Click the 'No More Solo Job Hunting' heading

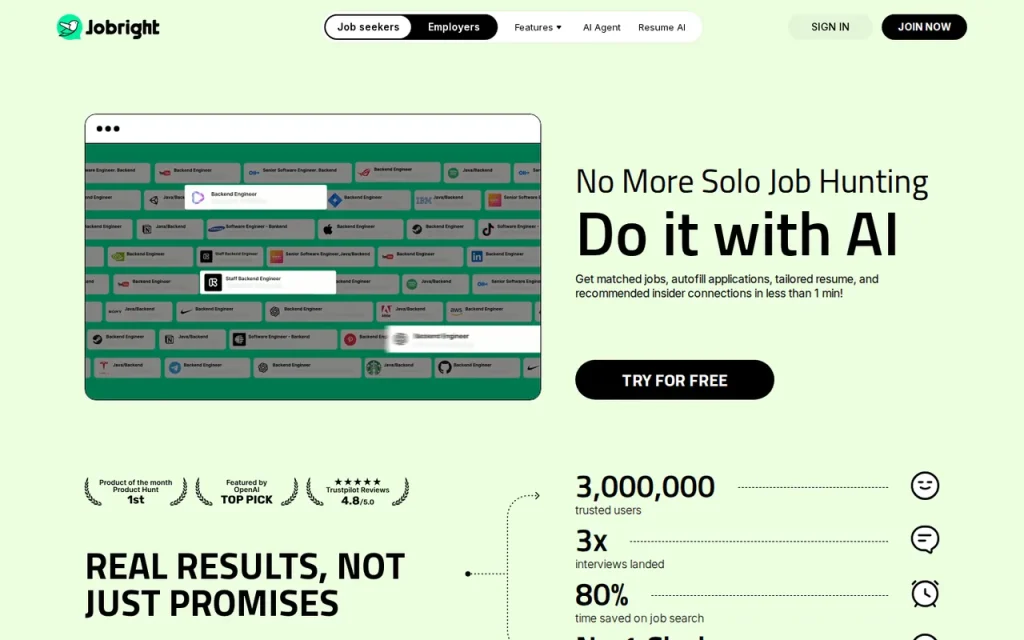[752, 182]
